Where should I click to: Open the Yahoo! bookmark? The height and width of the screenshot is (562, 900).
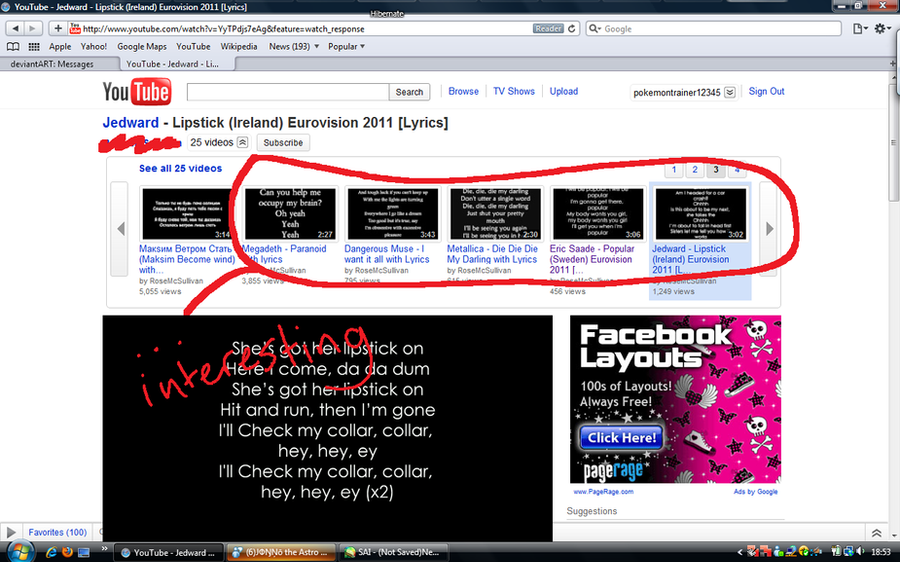click(94, 46)
